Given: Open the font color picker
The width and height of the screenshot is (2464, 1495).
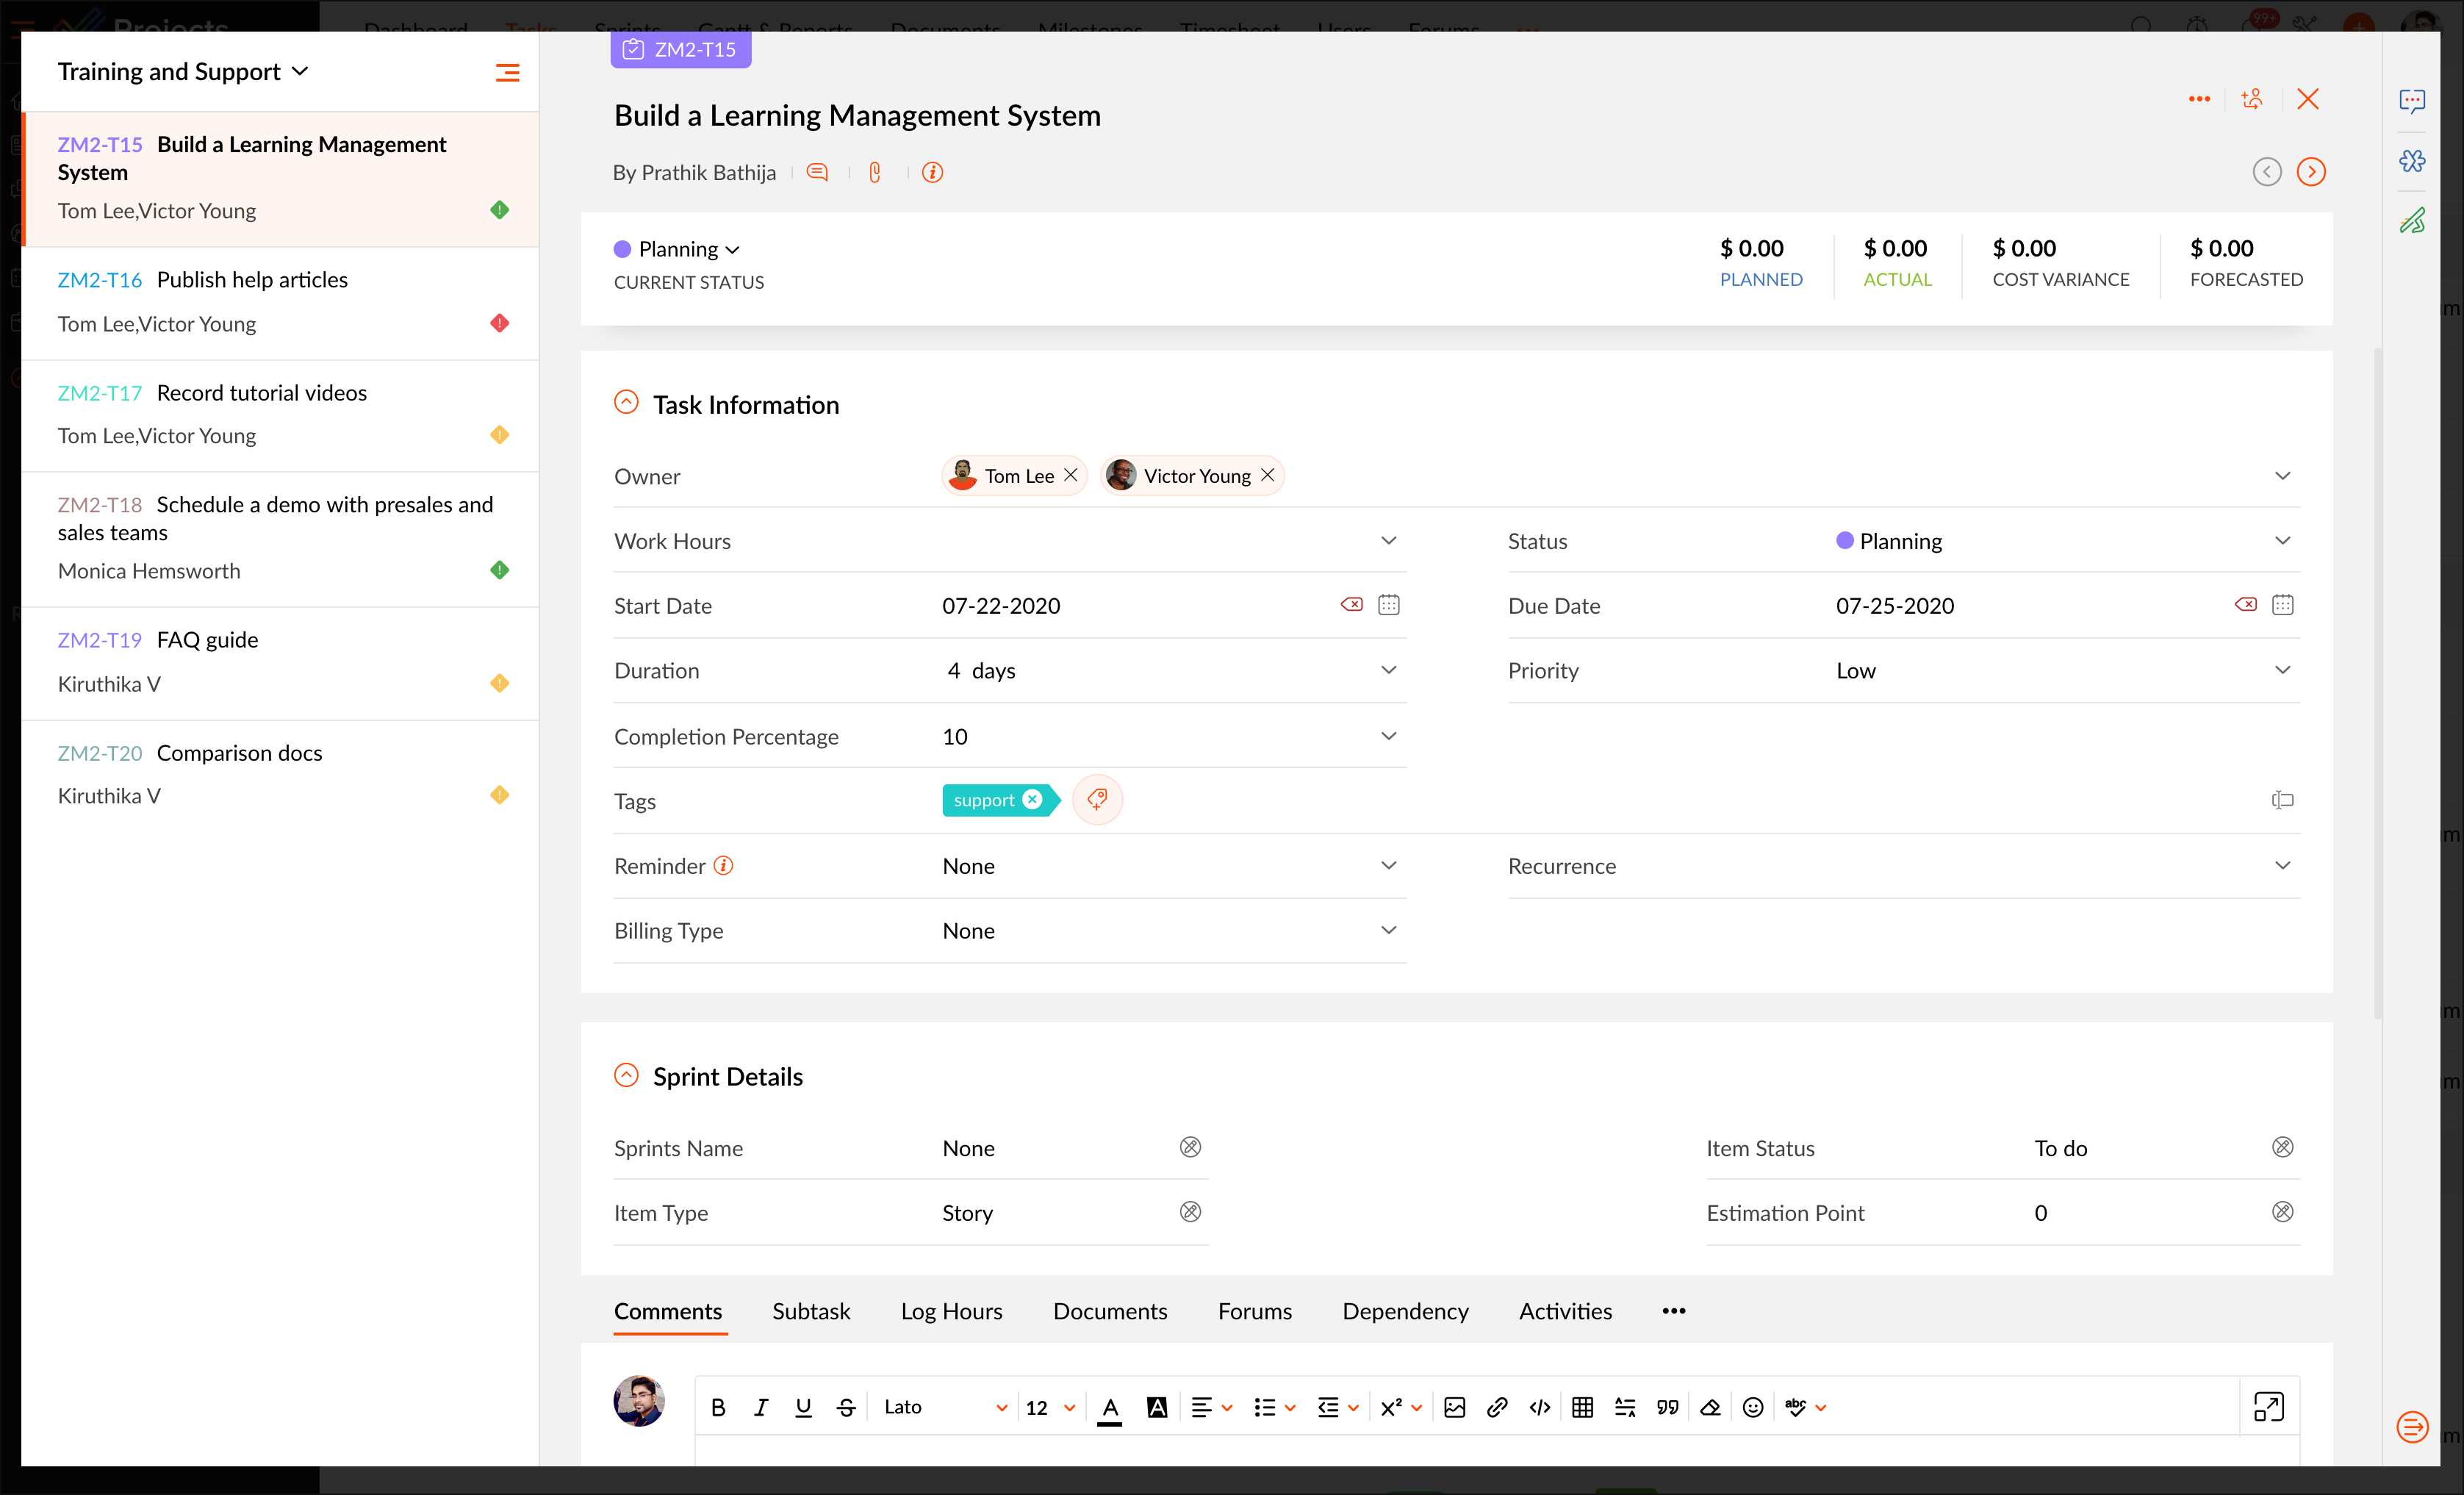Looking at the screenshot, I should tap(1109, 1407).
